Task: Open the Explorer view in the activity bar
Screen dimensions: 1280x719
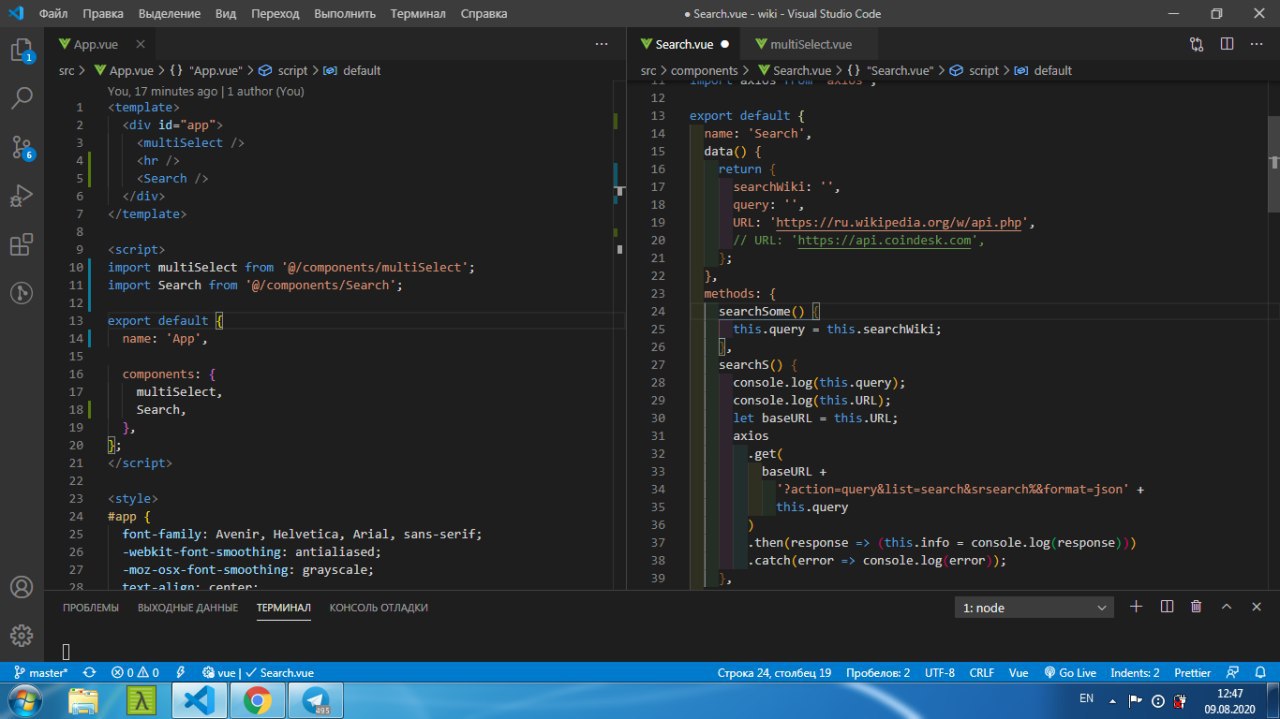Action: 21,50
